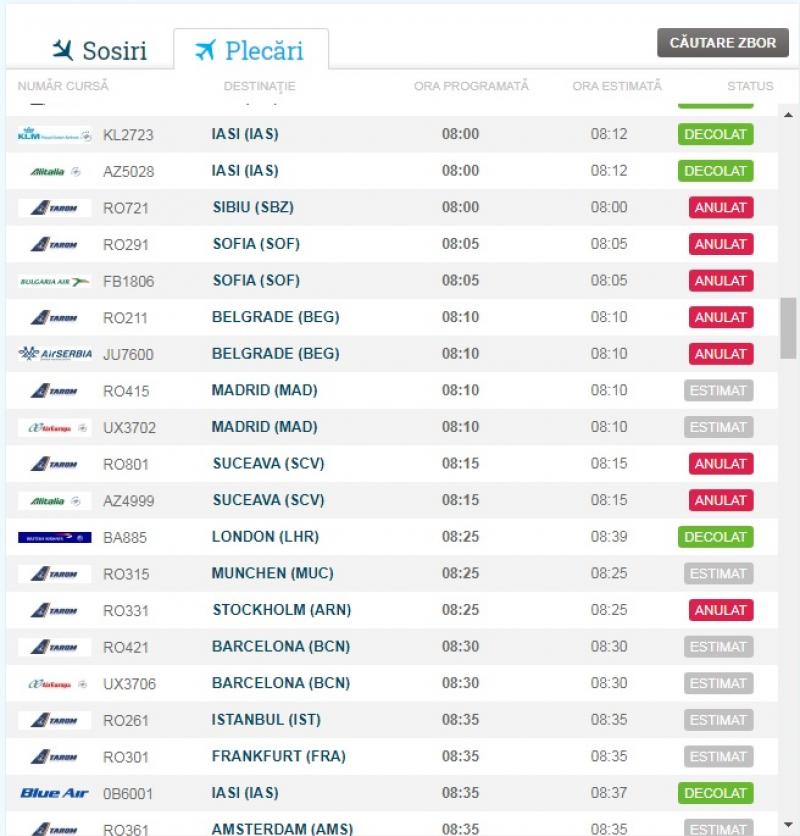The height and width of the screenshot is (836, 800).
Task: Click the Alitalia logo beside AZ5028
Action: pyautogui.click(x=54, y=171)
